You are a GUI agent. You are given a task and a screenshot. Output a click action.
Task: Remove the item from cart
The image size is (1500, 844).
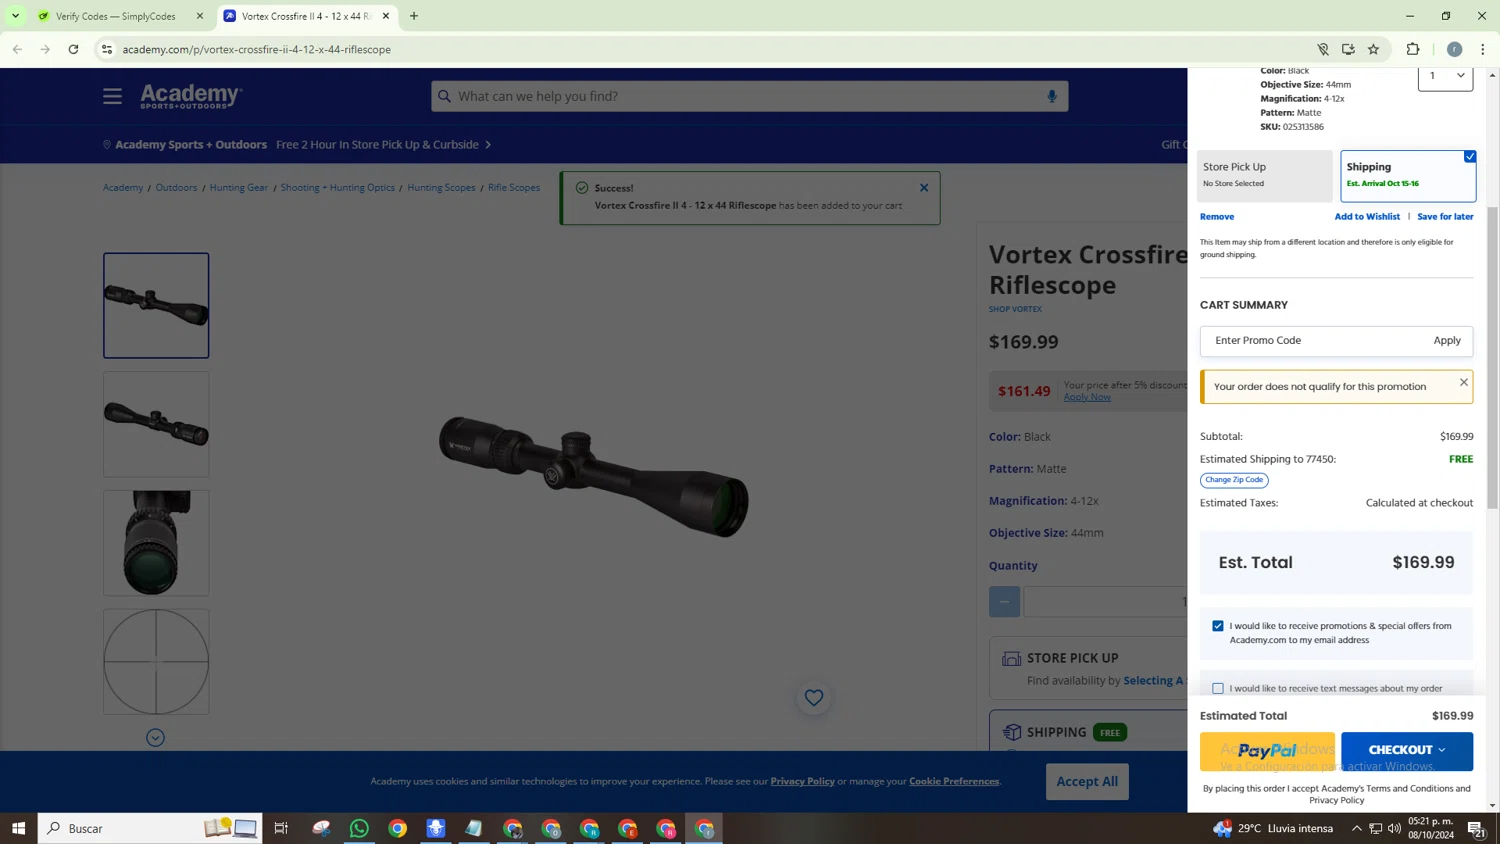[1217, 217]
